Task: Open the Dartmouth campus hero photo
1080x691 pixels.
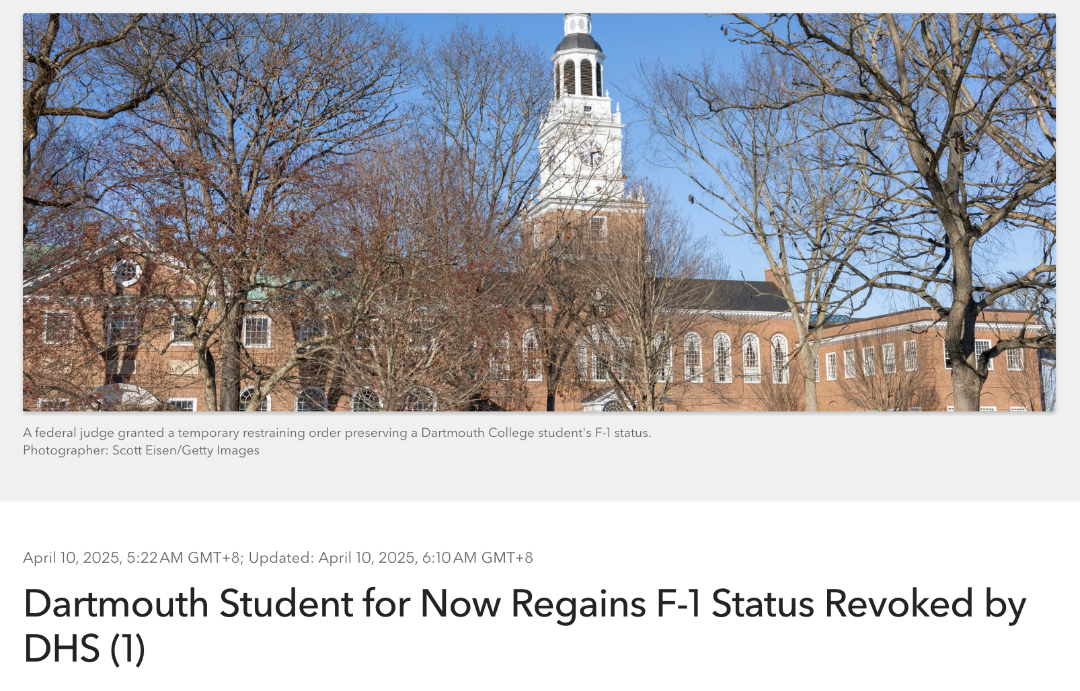Action: click(539, 212)
